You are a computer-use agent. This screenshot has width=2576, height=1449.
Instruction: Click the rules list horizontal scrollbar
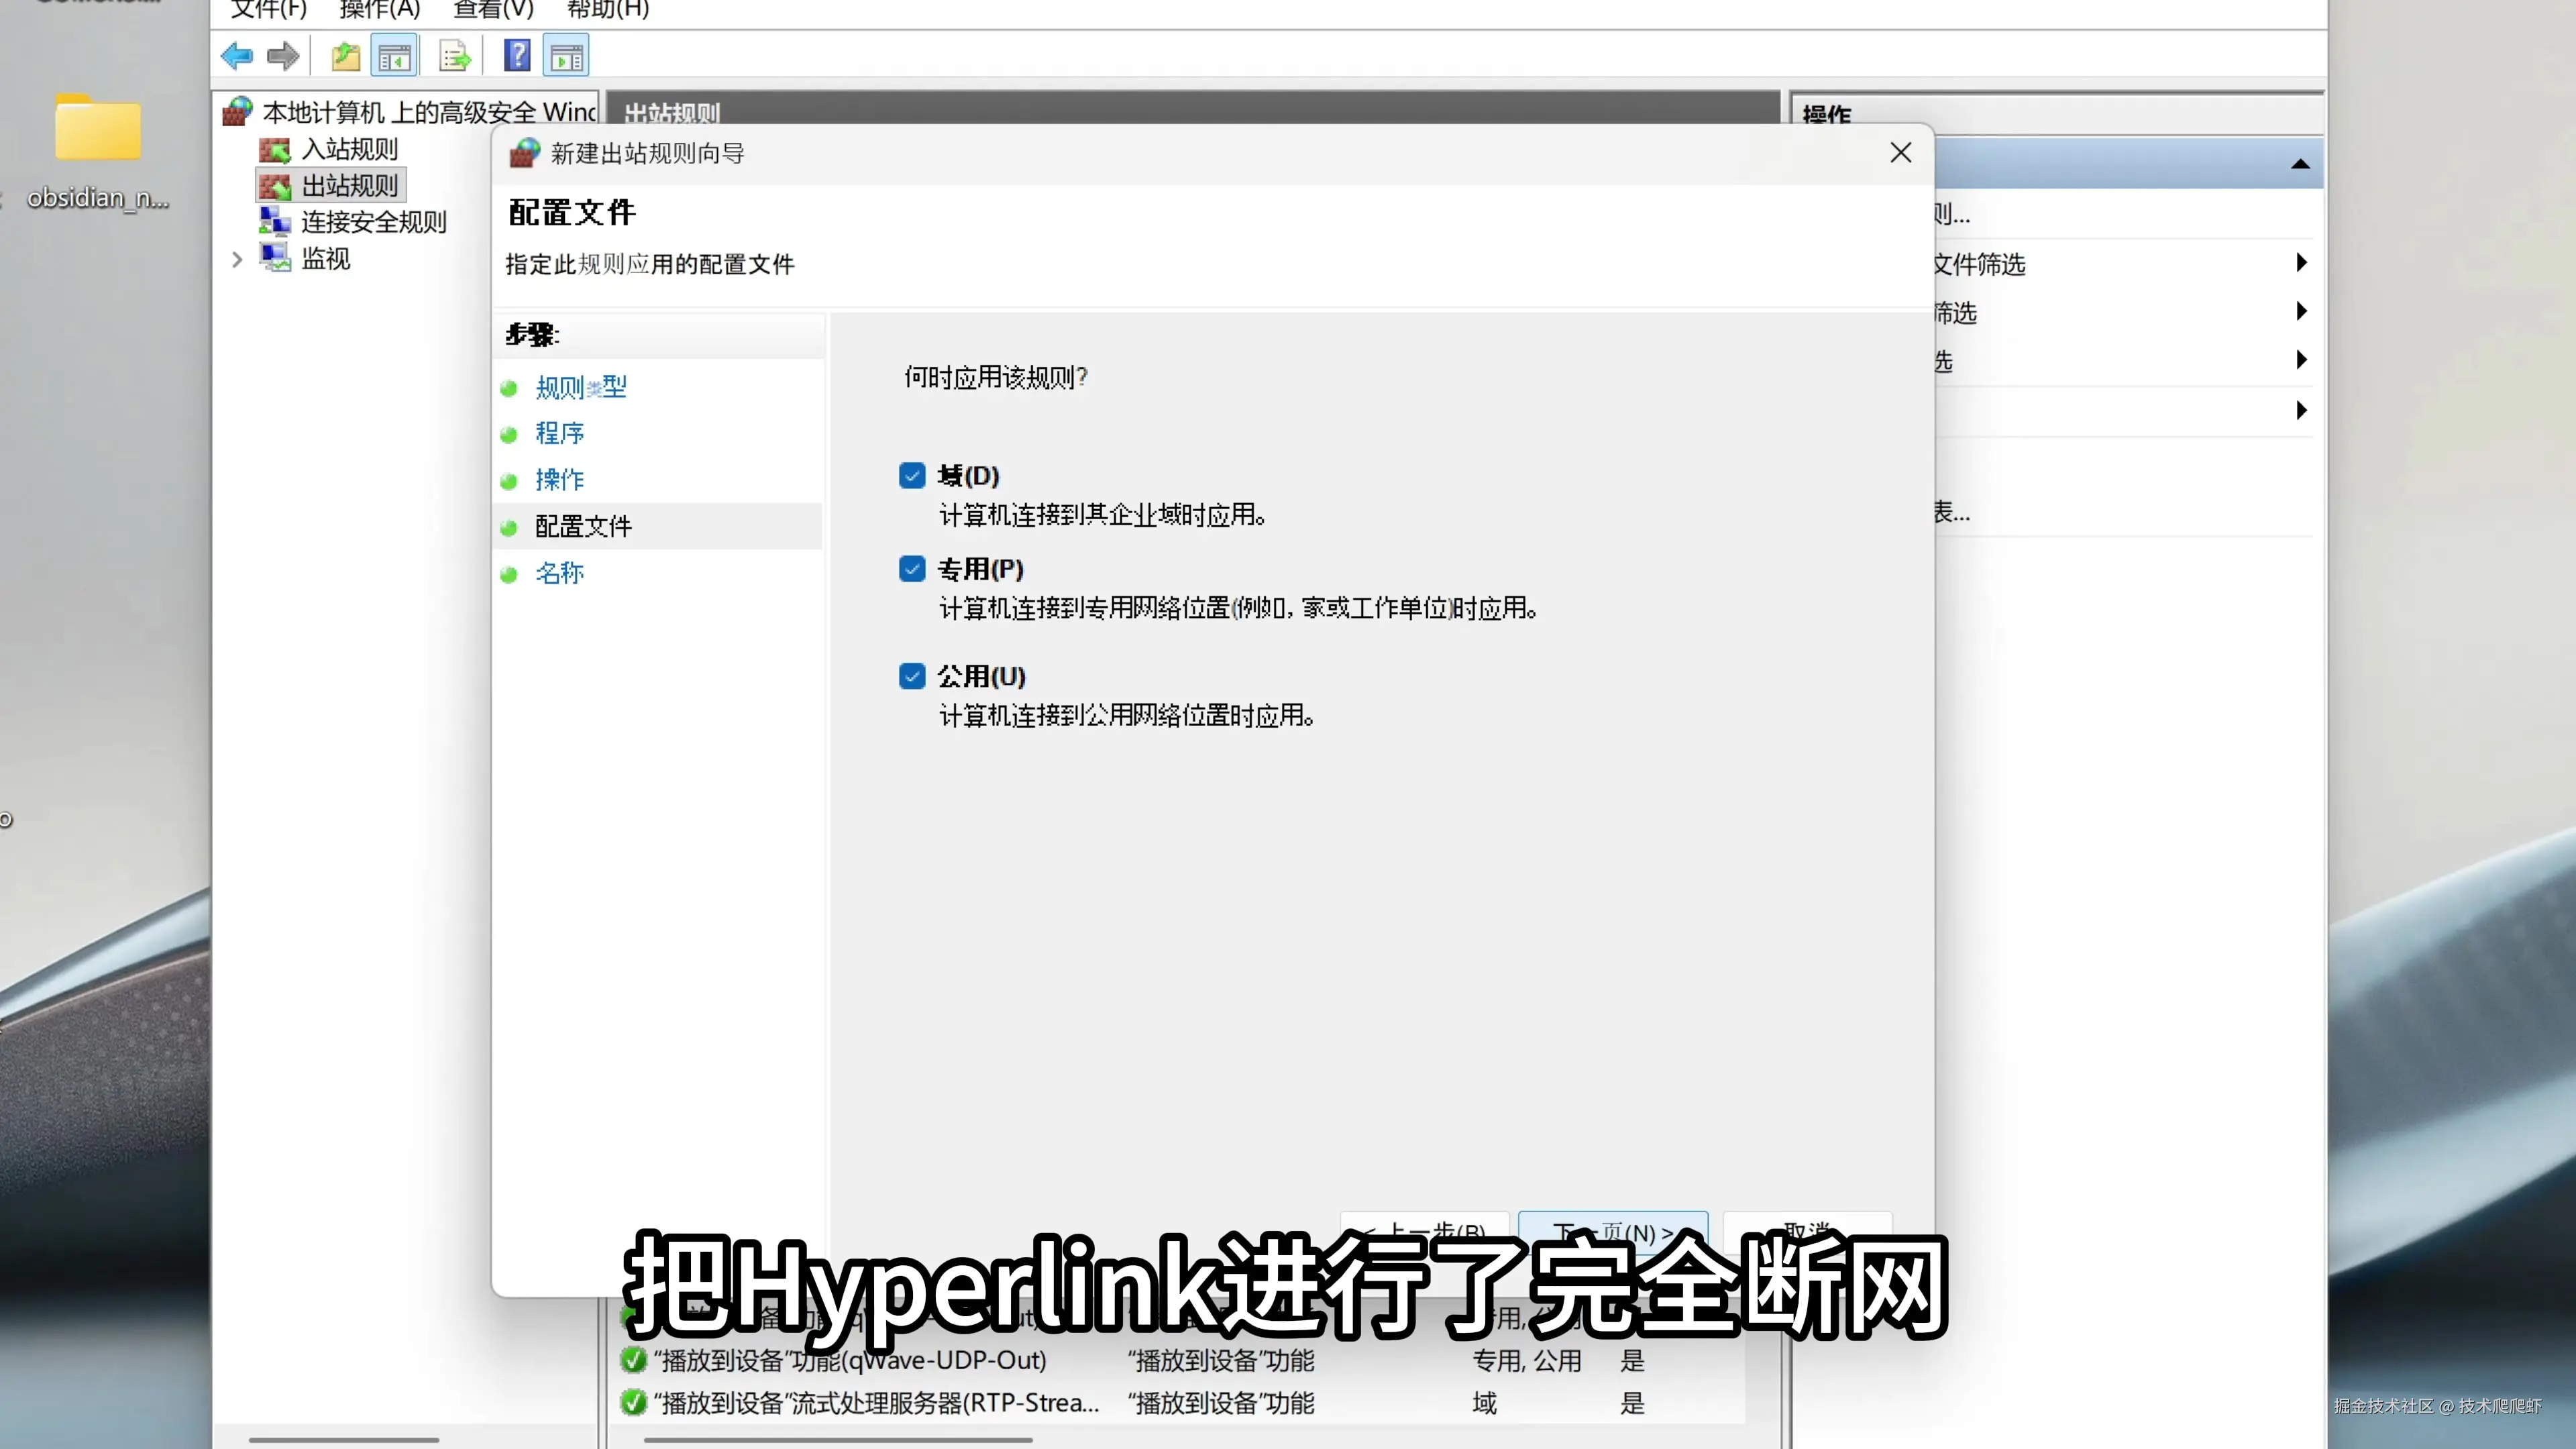point(838,1439)
